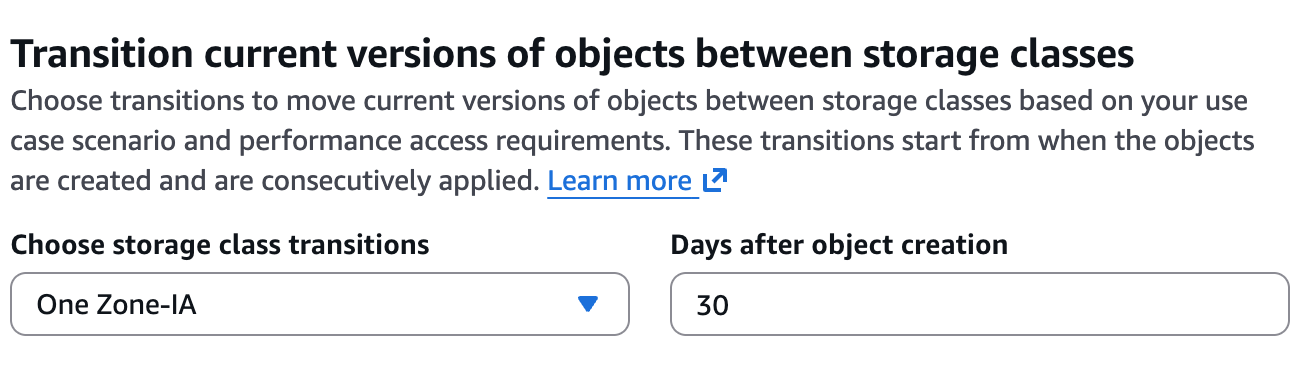Click the blank middle area of storage class selector
Screen dimensions: 1300x366
pyautogui.click(x=390, y=304)
